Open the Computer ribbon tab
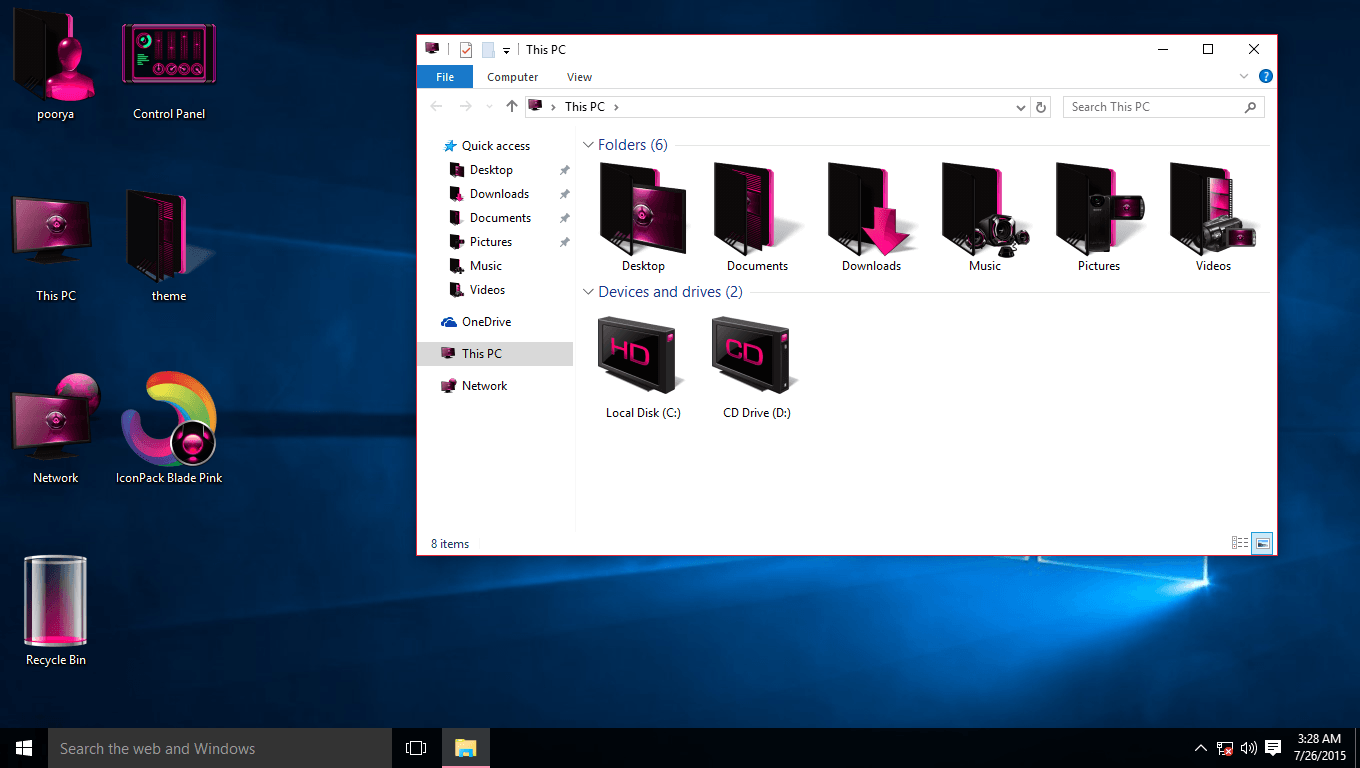1360x768 pixels. [512, 76]
